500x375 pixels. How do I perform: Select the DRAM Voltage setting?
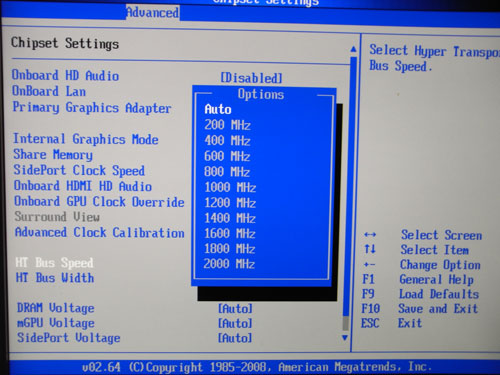(56, 308)
